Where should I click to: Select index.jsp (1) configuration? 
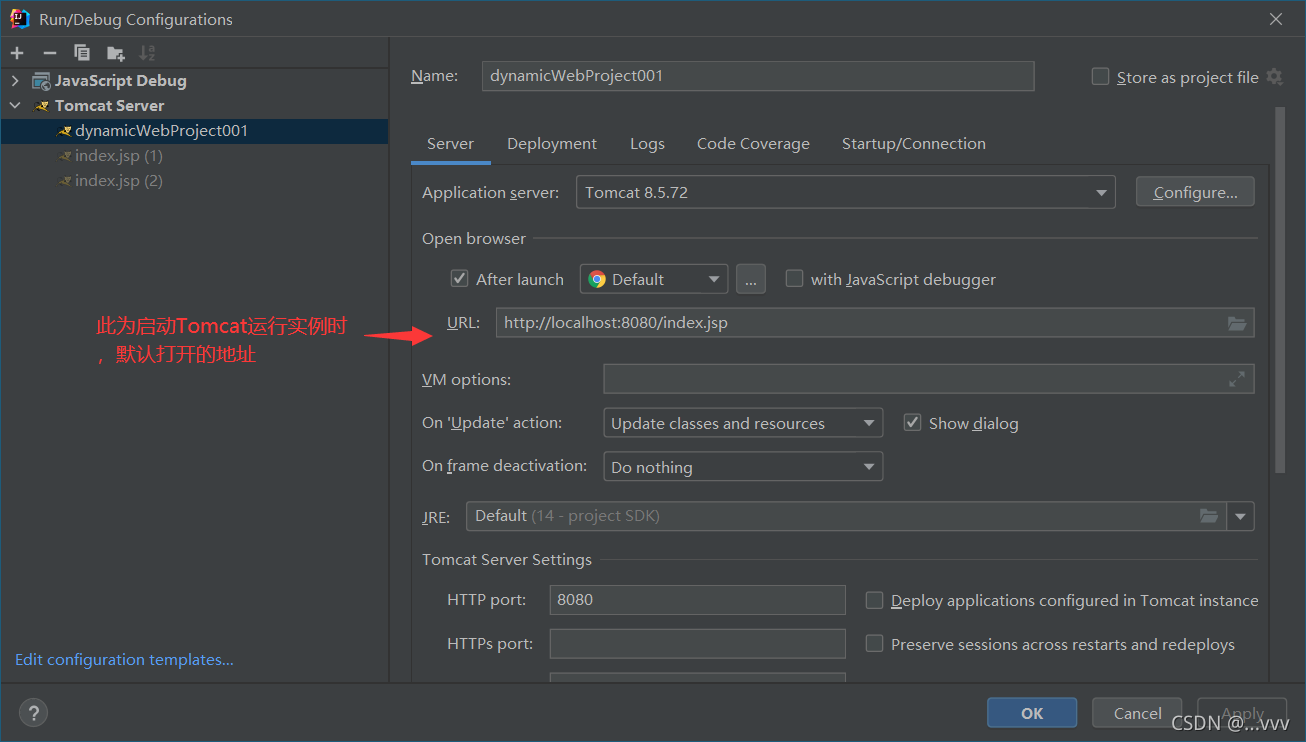(194, 156)
